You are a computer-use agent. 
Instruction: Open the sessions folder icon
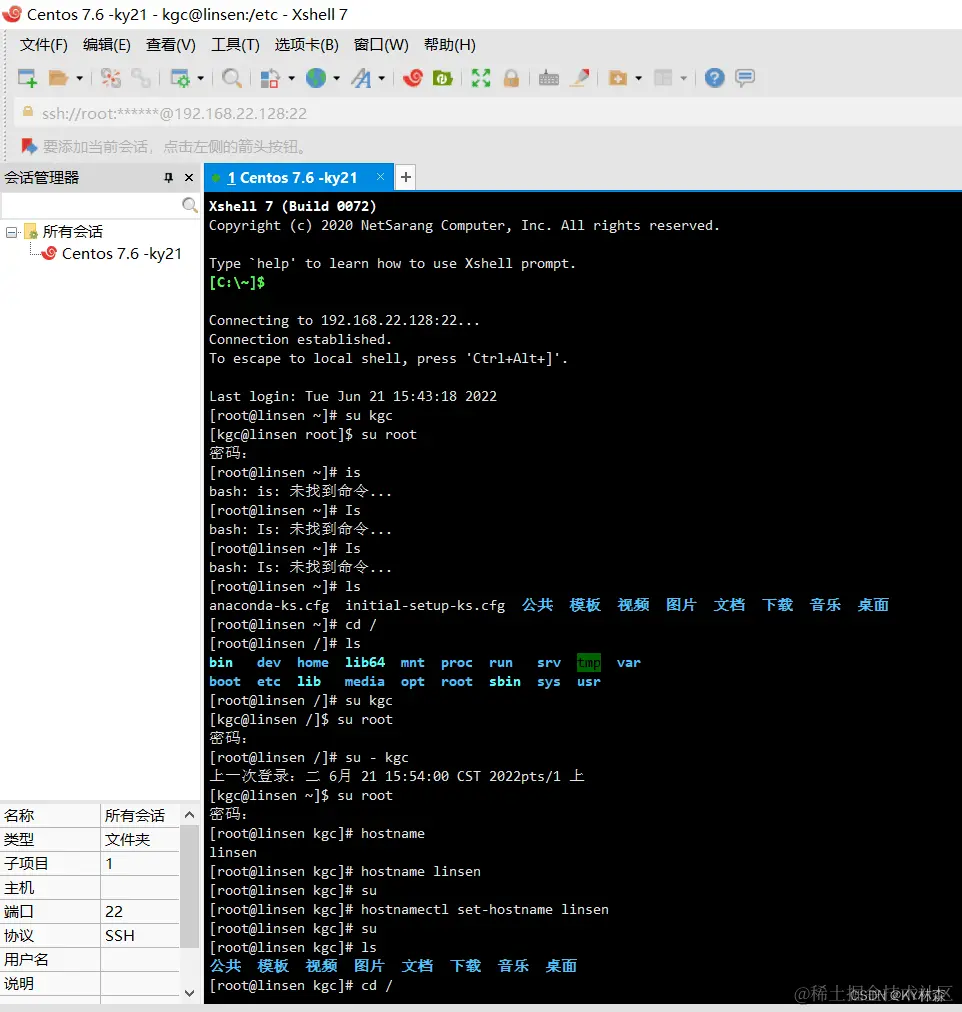coord(59,78)
